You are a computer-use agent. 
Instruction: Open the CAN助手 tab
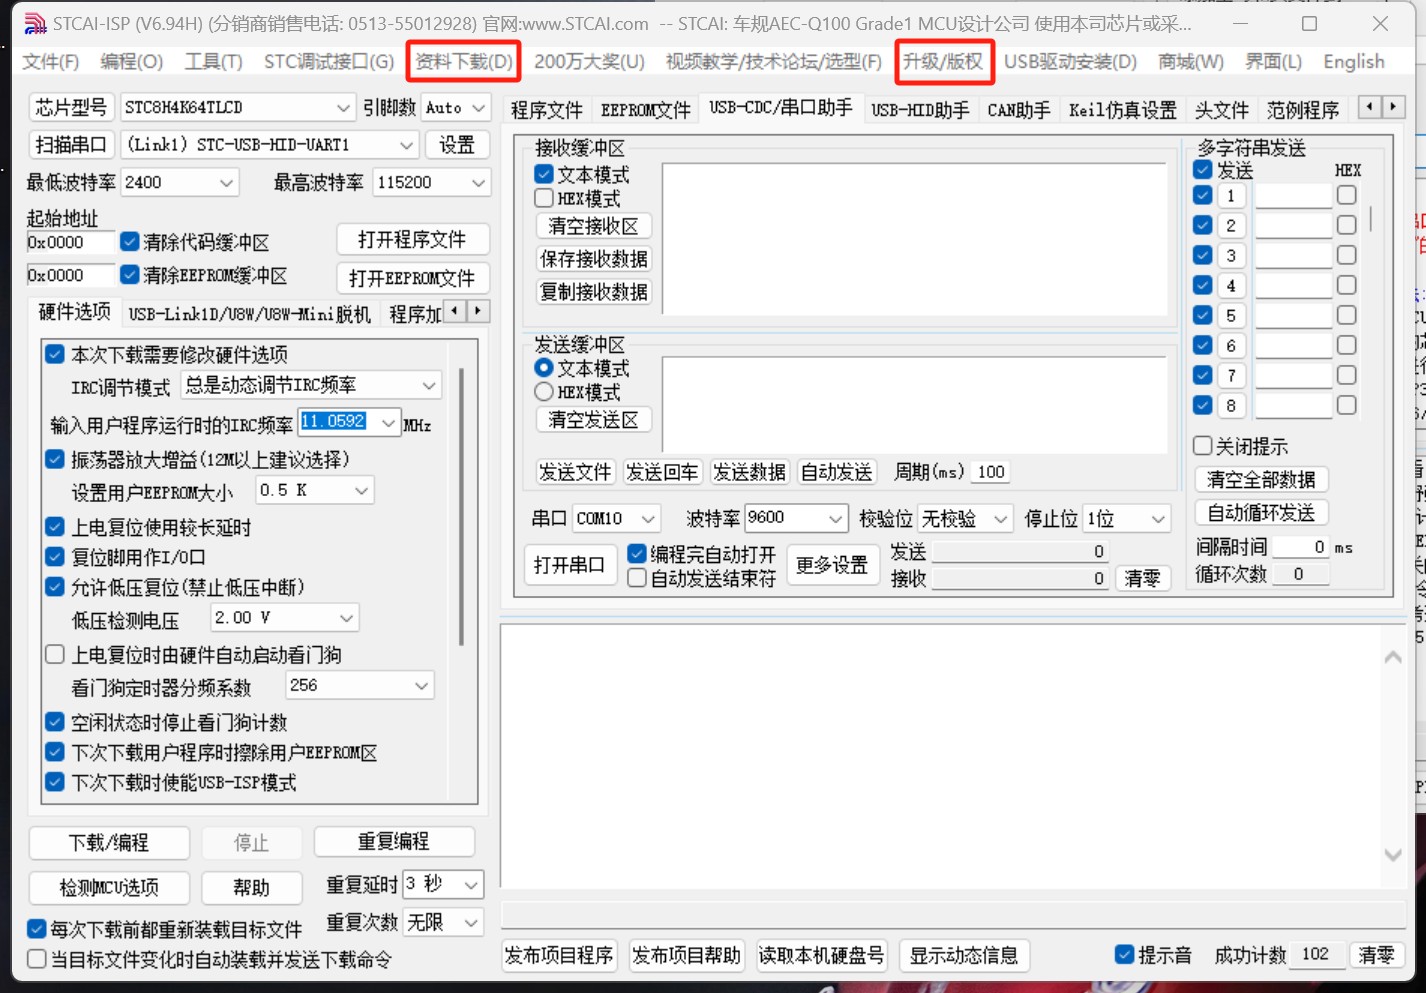click(x=1018, y=110)
